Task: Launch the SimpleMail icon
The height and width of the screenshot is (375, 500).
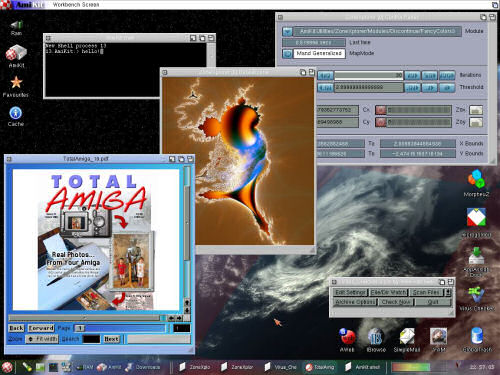Action: tap(407, 337)
